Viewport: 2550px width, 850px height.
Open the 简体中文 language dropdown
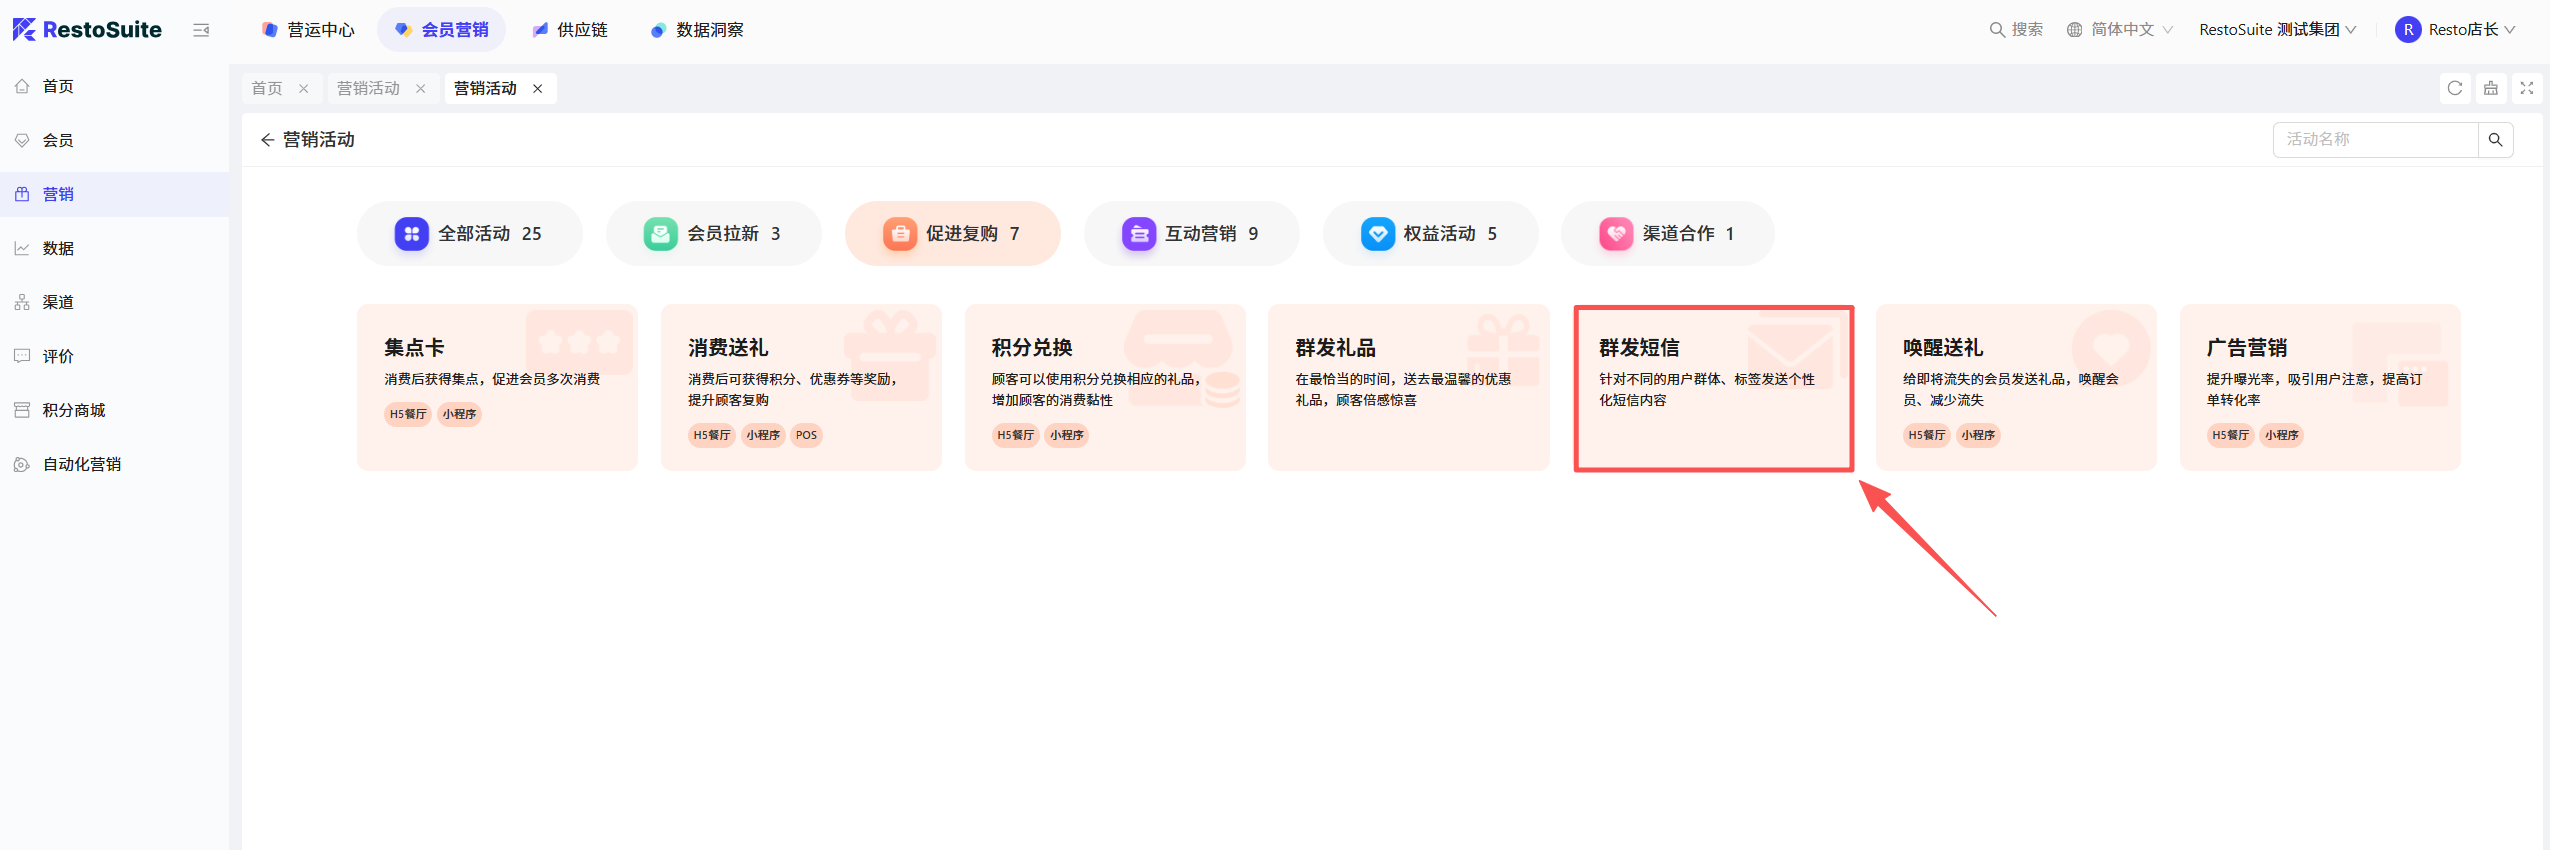coord(2119,30)
